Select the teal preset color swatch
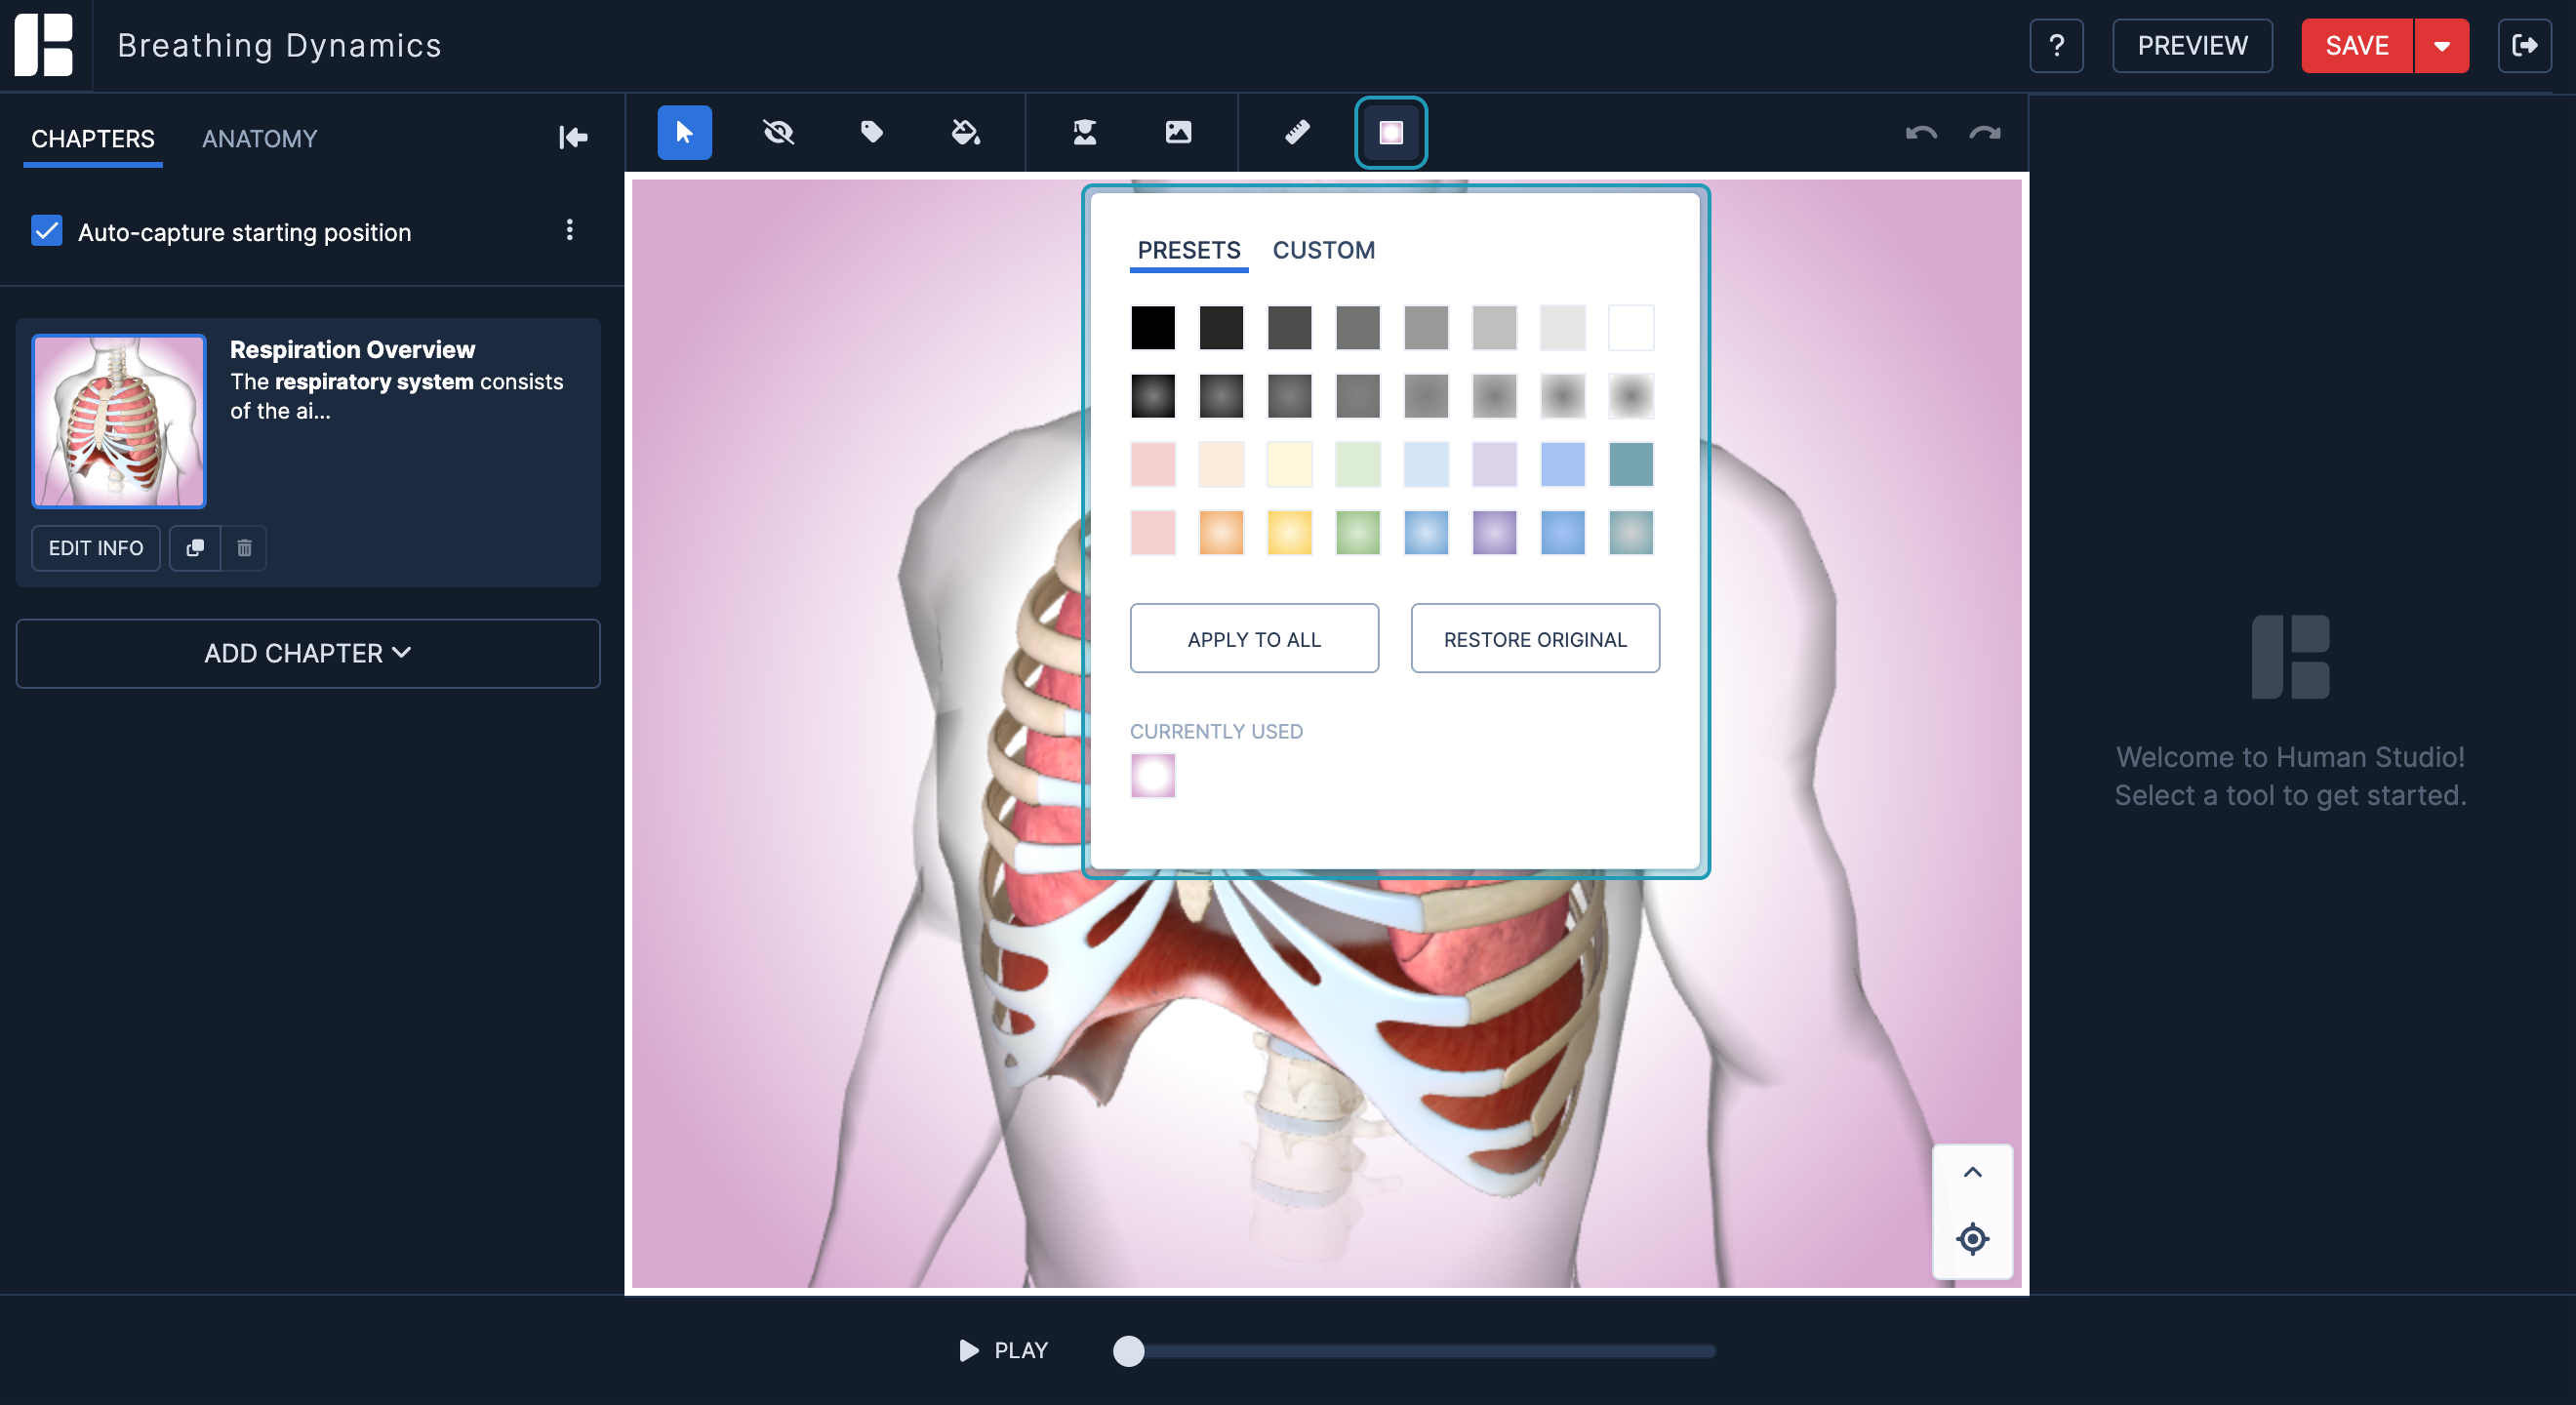Image resolution: width=2576 pixels, height=1405 pixels. click(1630, 464)
